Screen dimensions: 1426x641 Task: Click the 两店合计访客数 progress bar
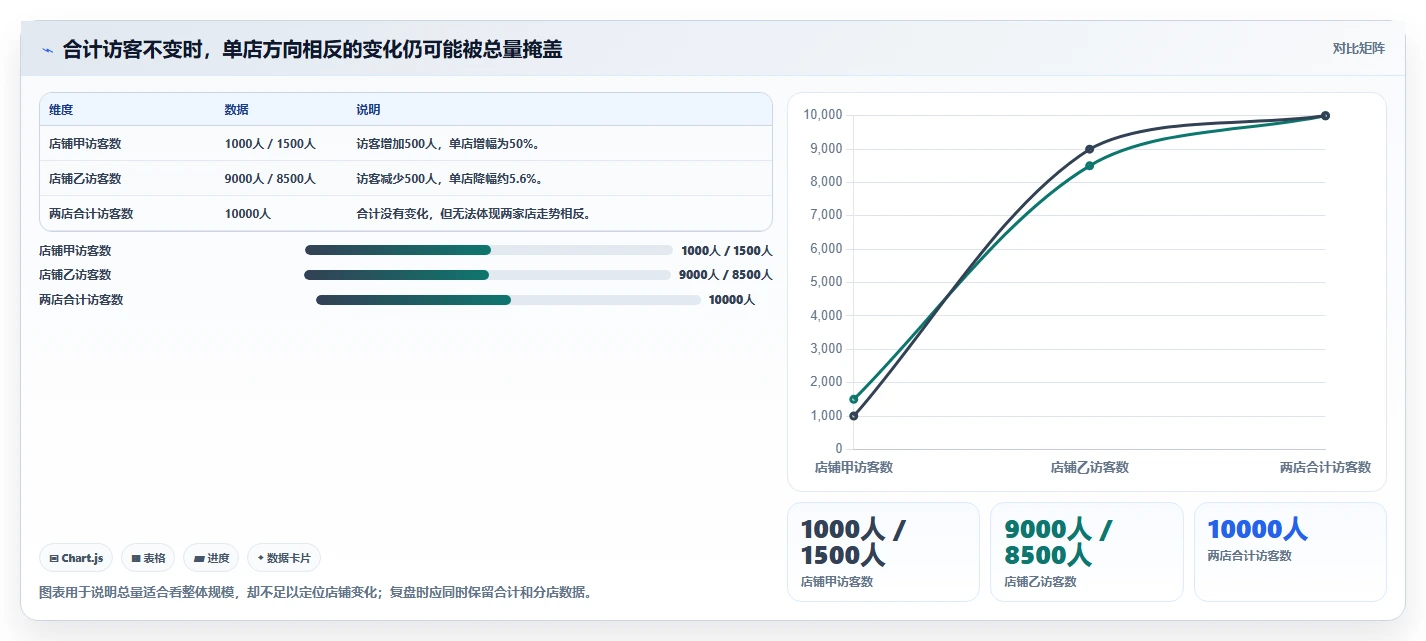click(x=508, y=300)
